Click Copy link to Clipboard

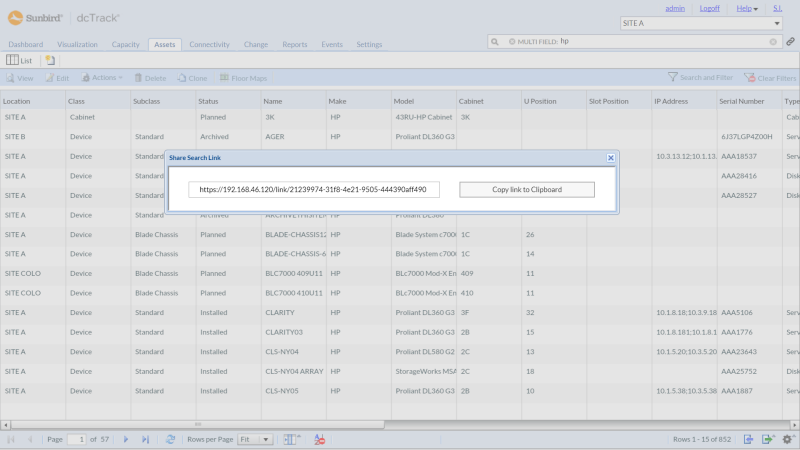coord(527,189)
